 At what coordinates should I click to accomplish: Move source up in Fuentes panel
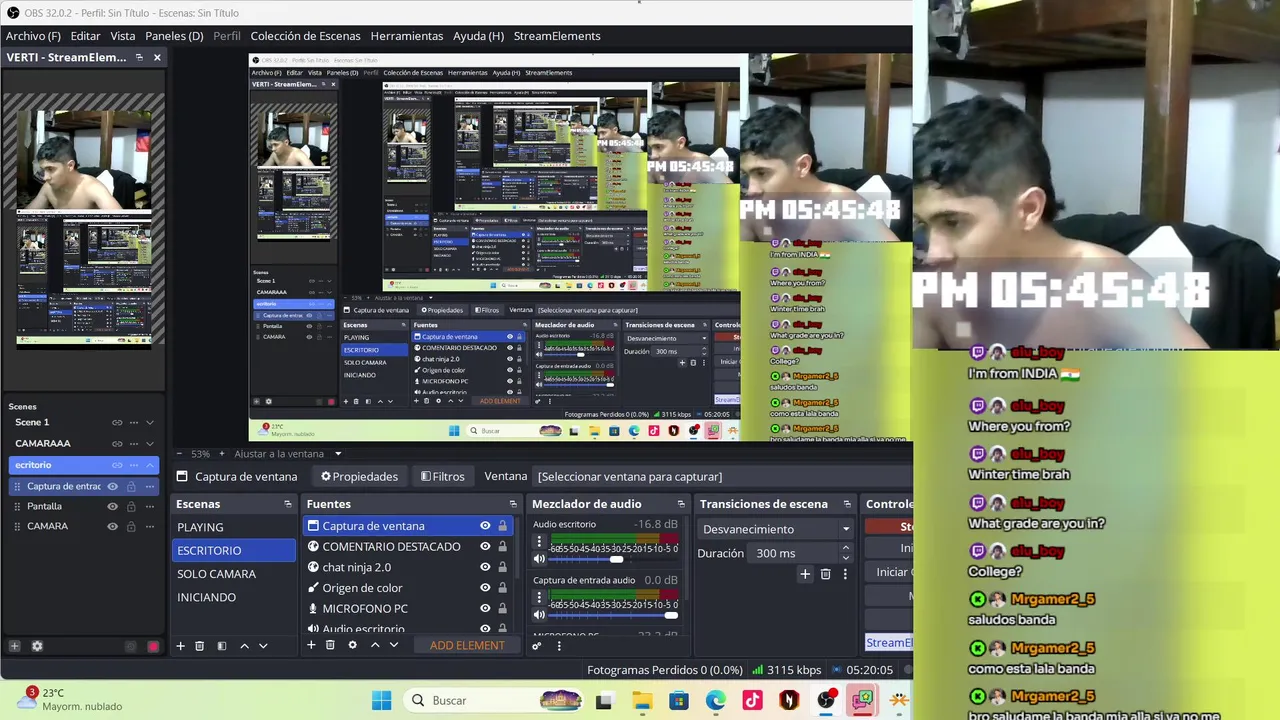(375, 645)
